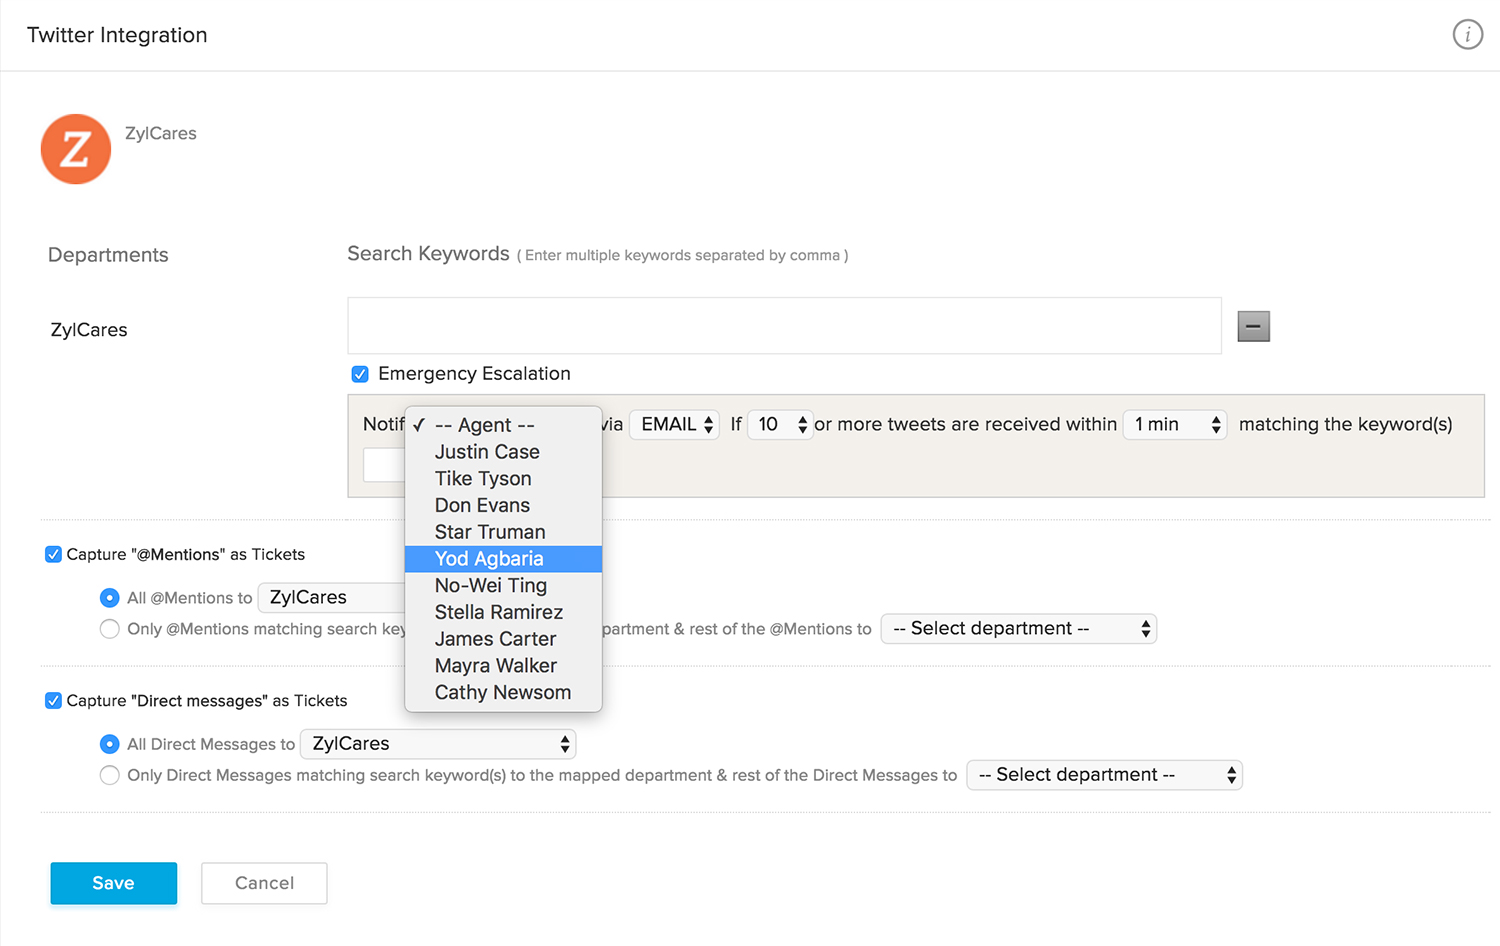Choose Only Direct Messages matching keywords radio
The image size is (1500, 946).
click(x=110, y=775)
